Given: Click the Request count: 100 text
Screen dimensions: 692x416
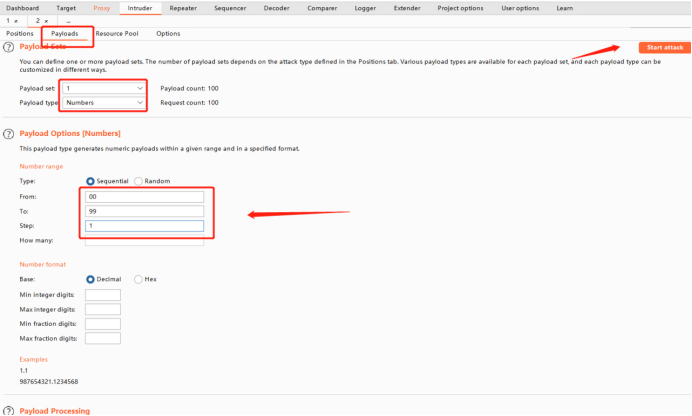Looking at the screenshot, I should [189, 103].
